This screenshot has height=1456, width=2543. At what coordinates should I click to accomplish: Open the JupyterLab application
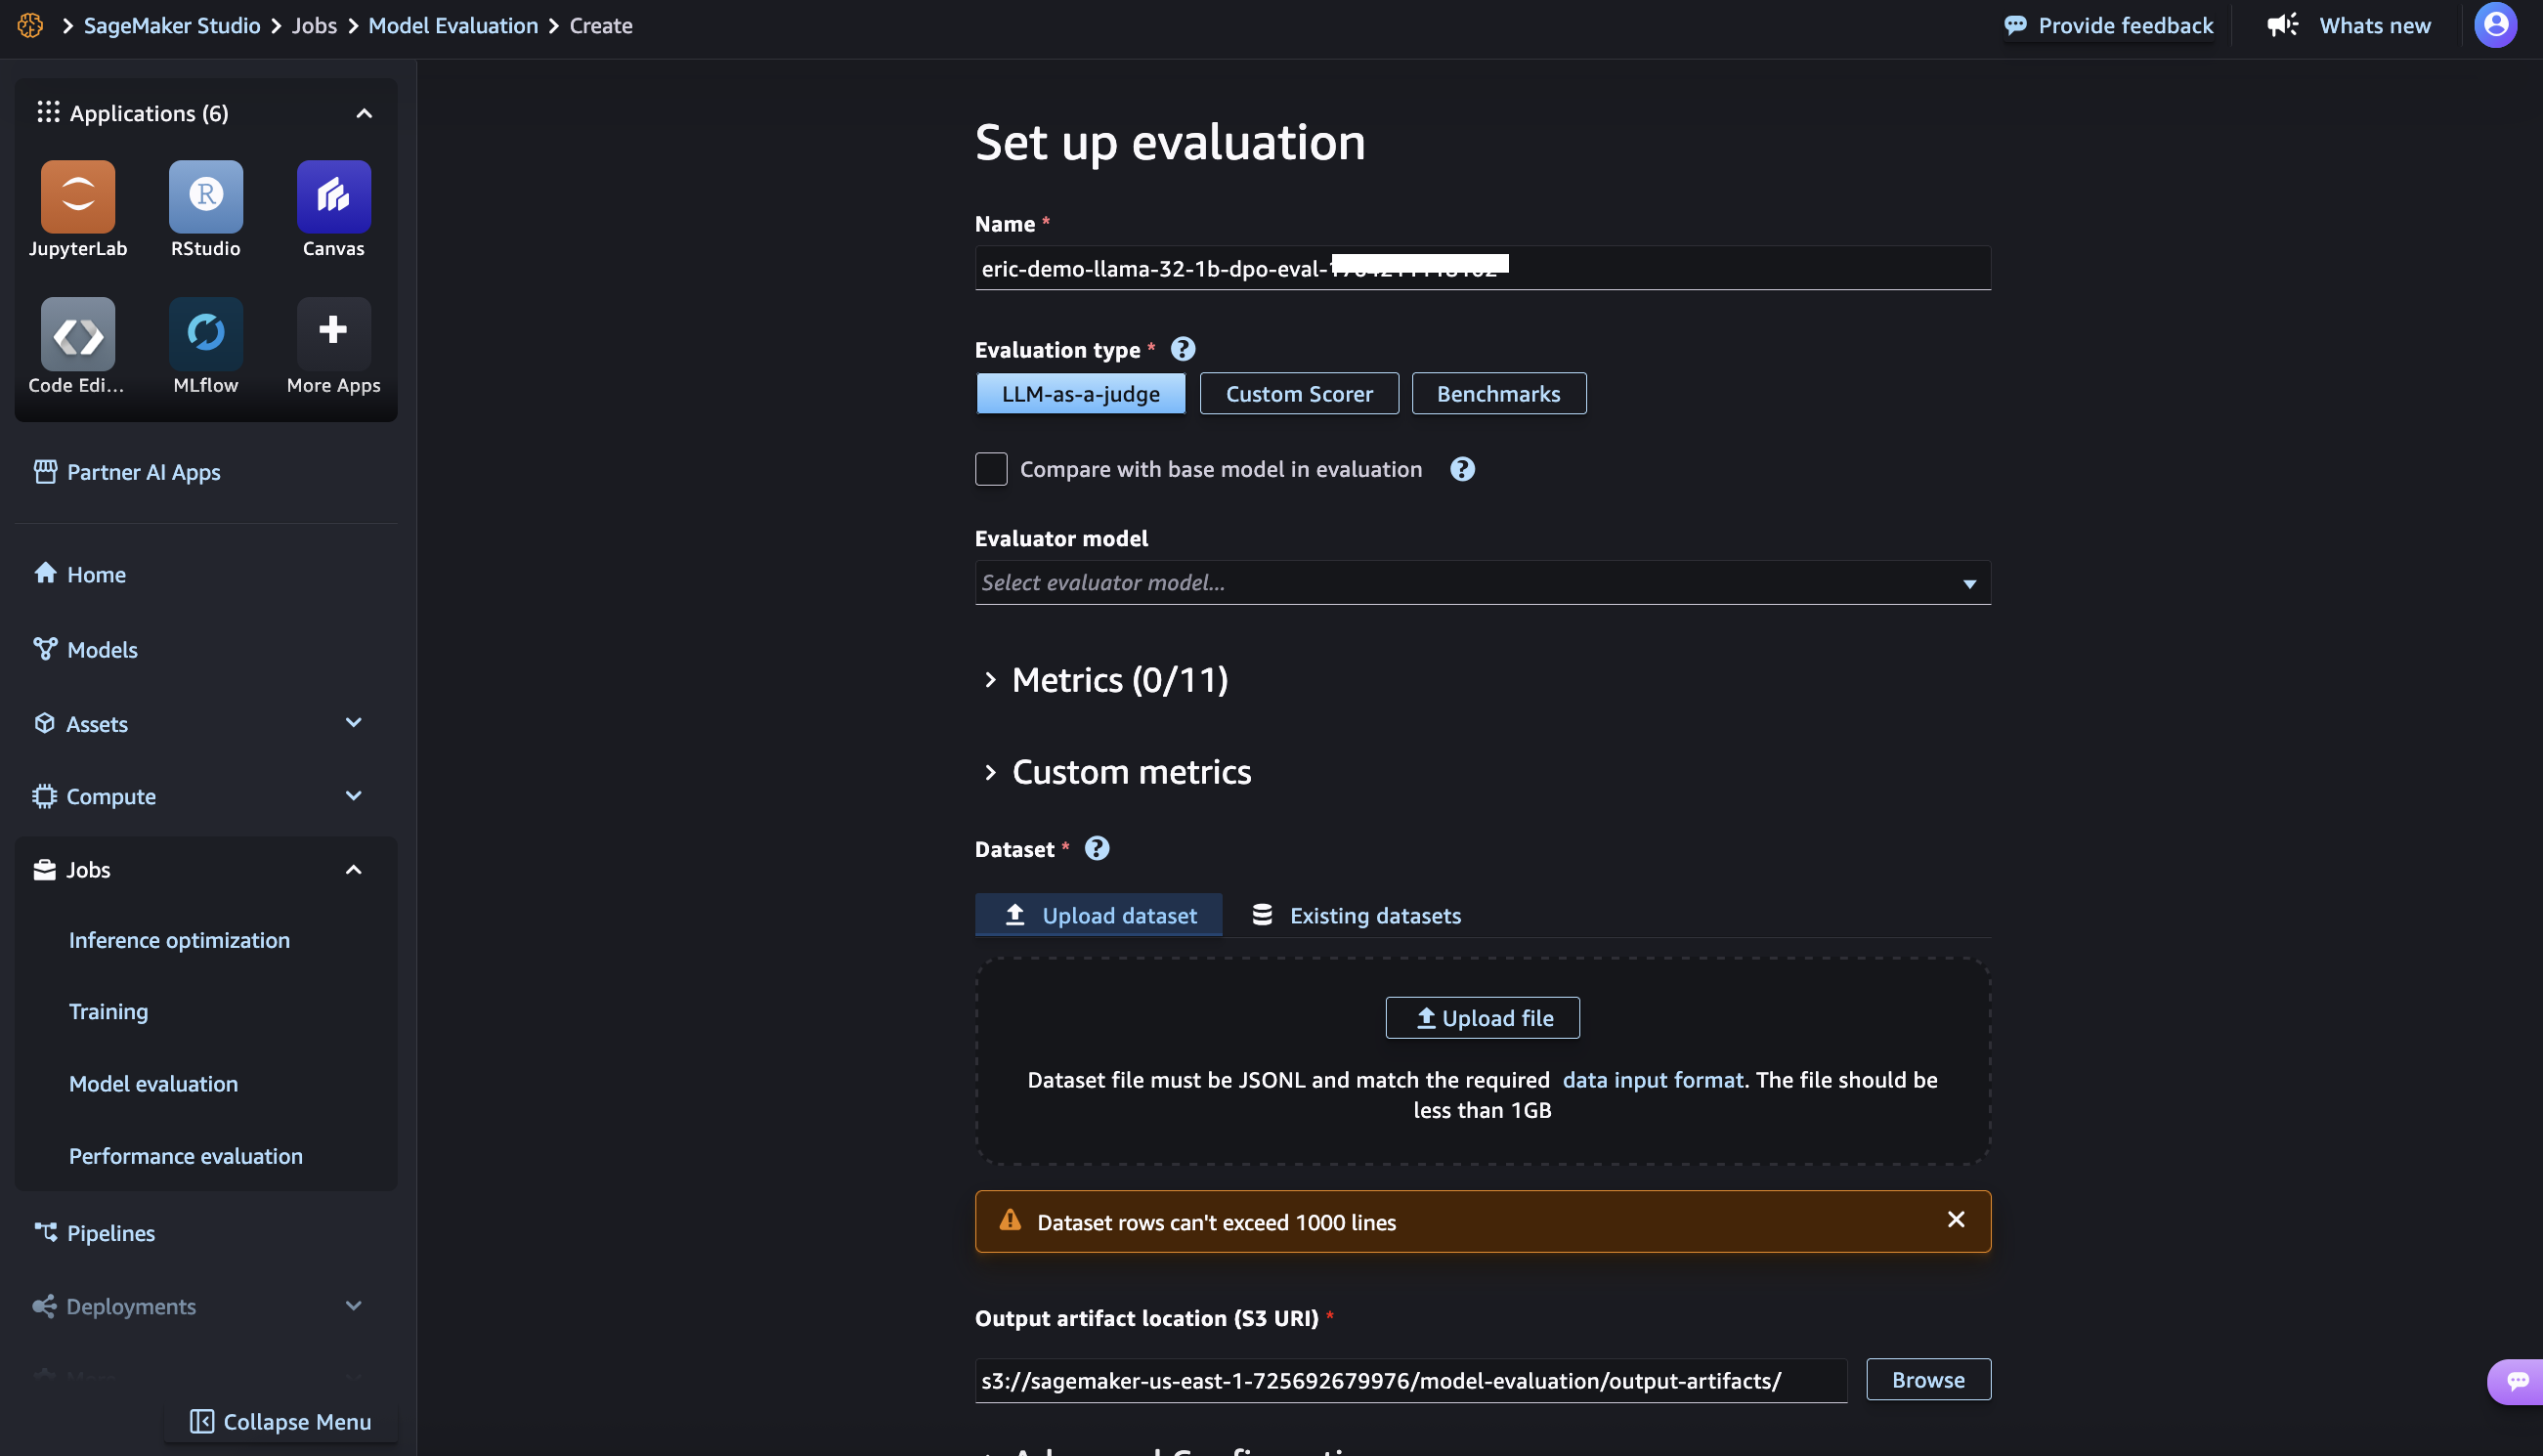(78, 196)
